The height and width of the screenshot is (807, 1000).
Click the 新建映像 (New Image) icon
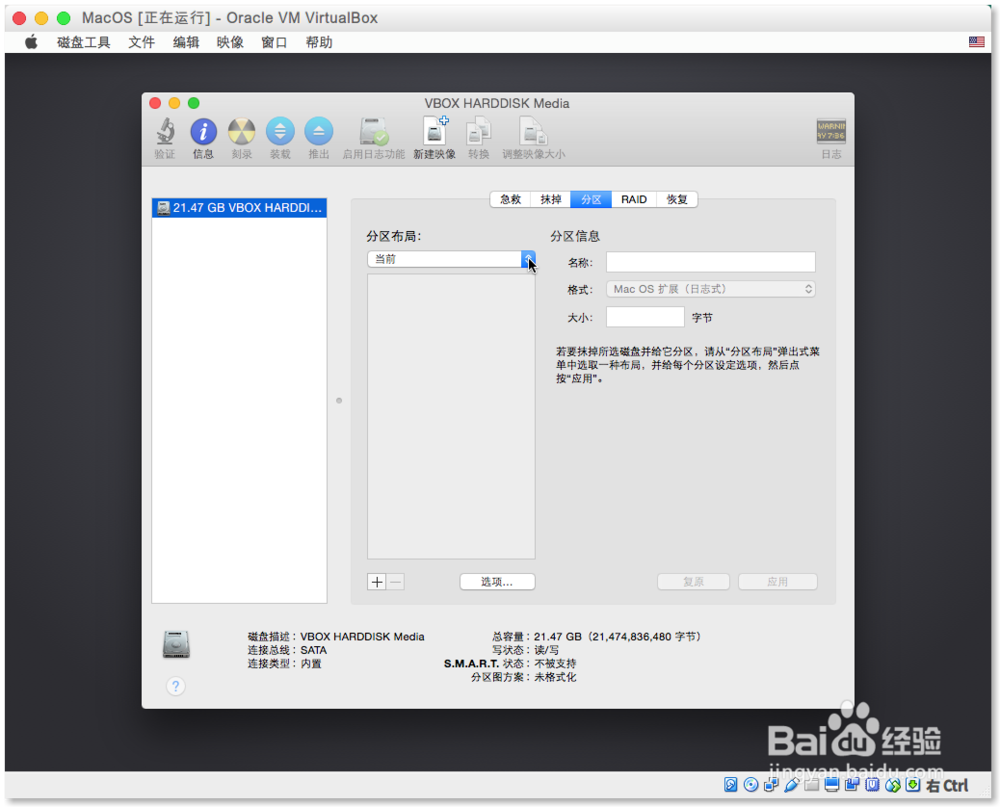434,132
